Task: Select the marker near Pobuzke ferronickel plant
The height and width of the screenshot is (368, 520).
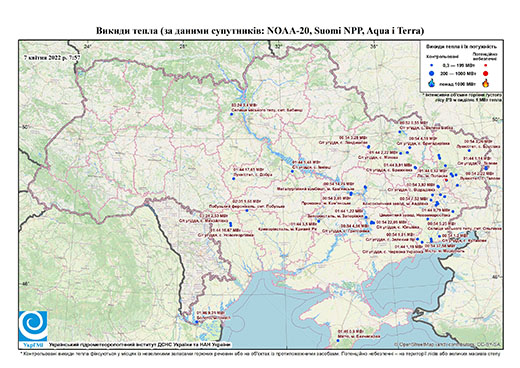Action: click(247, 210)
